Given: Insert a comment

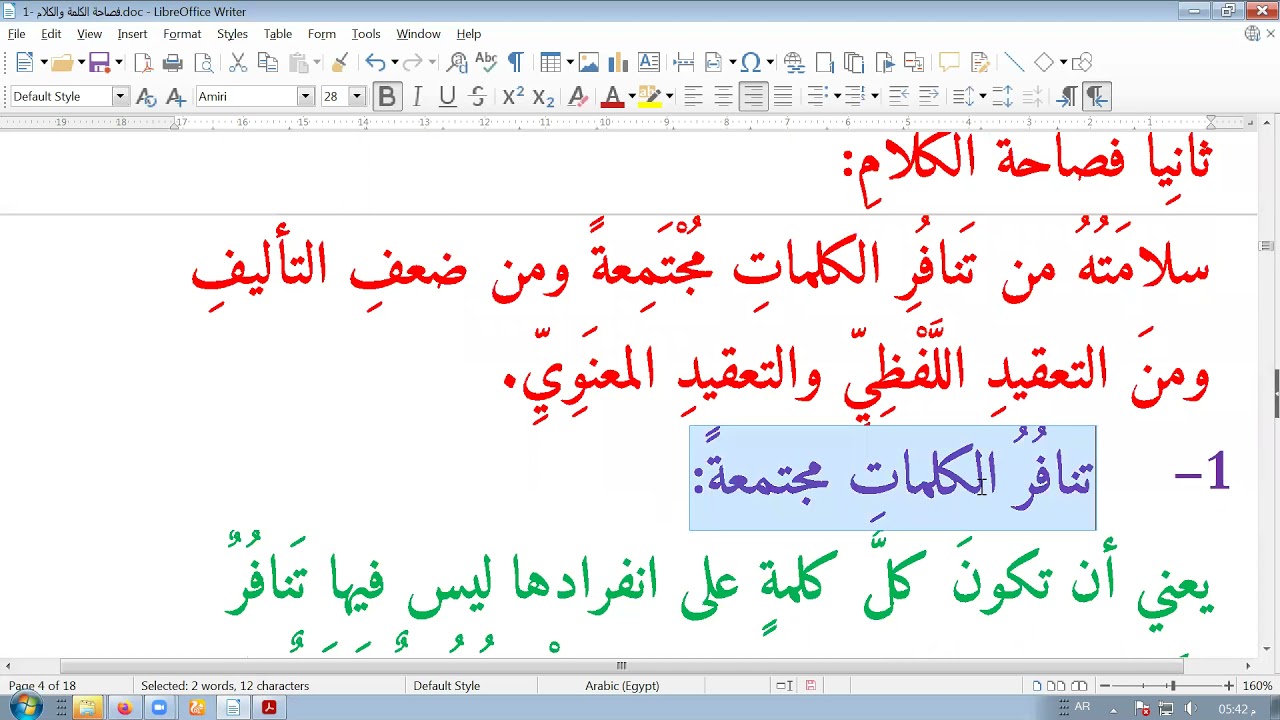Looking at the screenshot, I should (948, 63).
